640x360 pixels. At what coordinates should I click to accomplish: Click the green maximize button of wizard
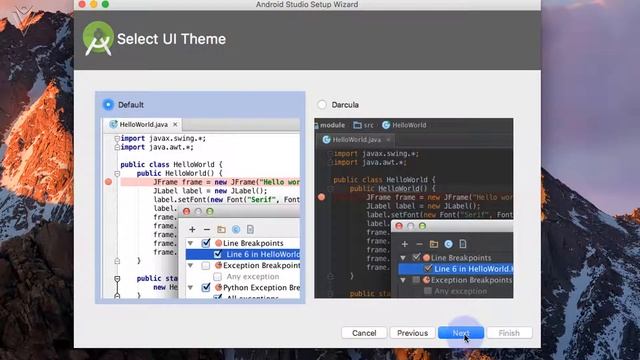point(105,4)
